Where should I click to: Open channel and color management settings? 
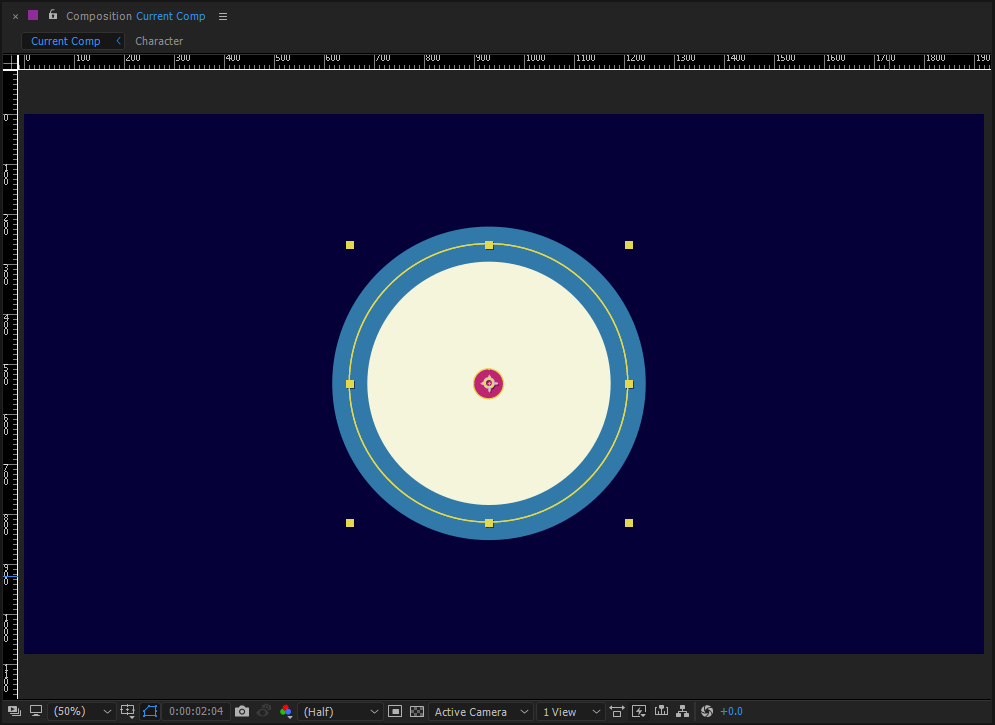pyautogui.click(x=286, y=711)
